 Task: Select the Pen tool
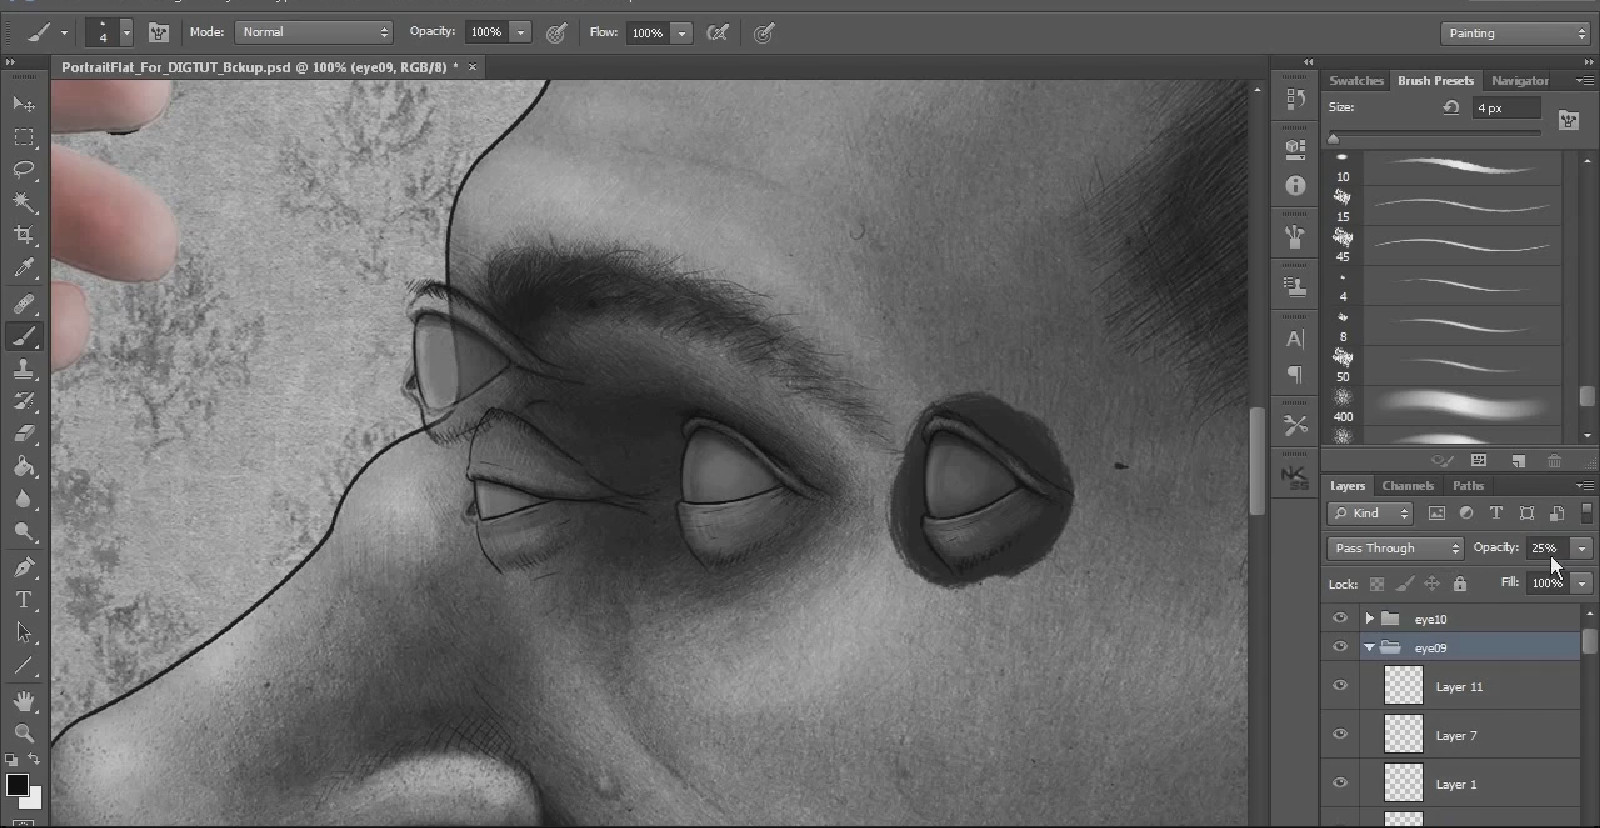pos(24,567)
